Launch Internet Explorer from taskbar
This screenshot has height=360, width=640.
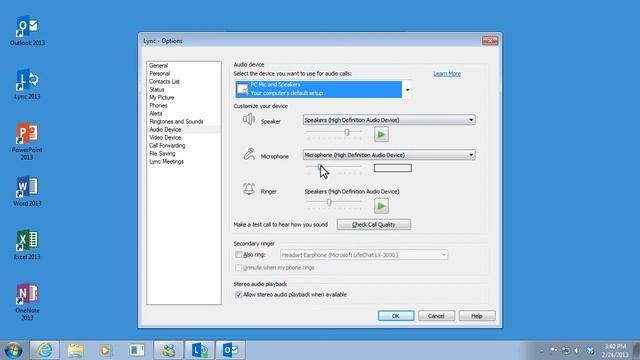(x=44, y=350)
